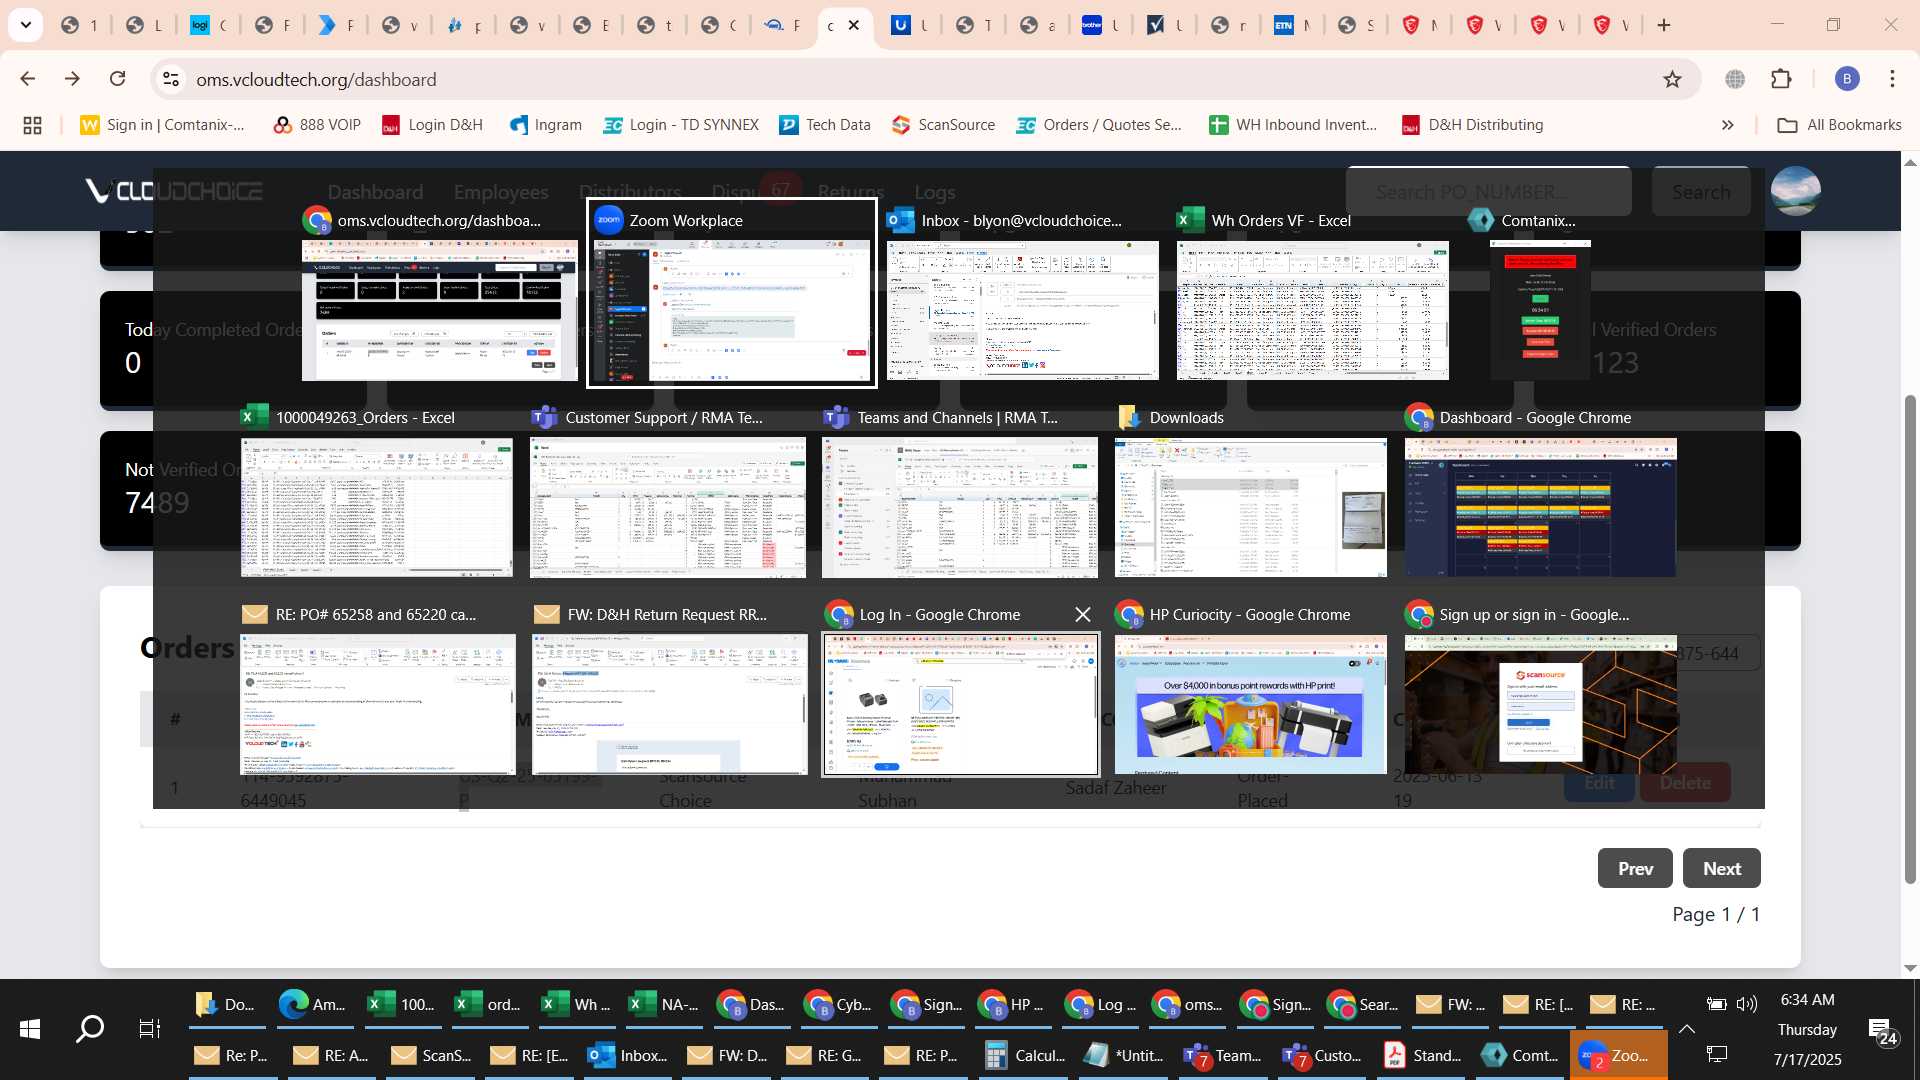Open the Chrome profile B avatar
The width and height of the screenshot is (1920, 1080).
[x=1847, y=79]
